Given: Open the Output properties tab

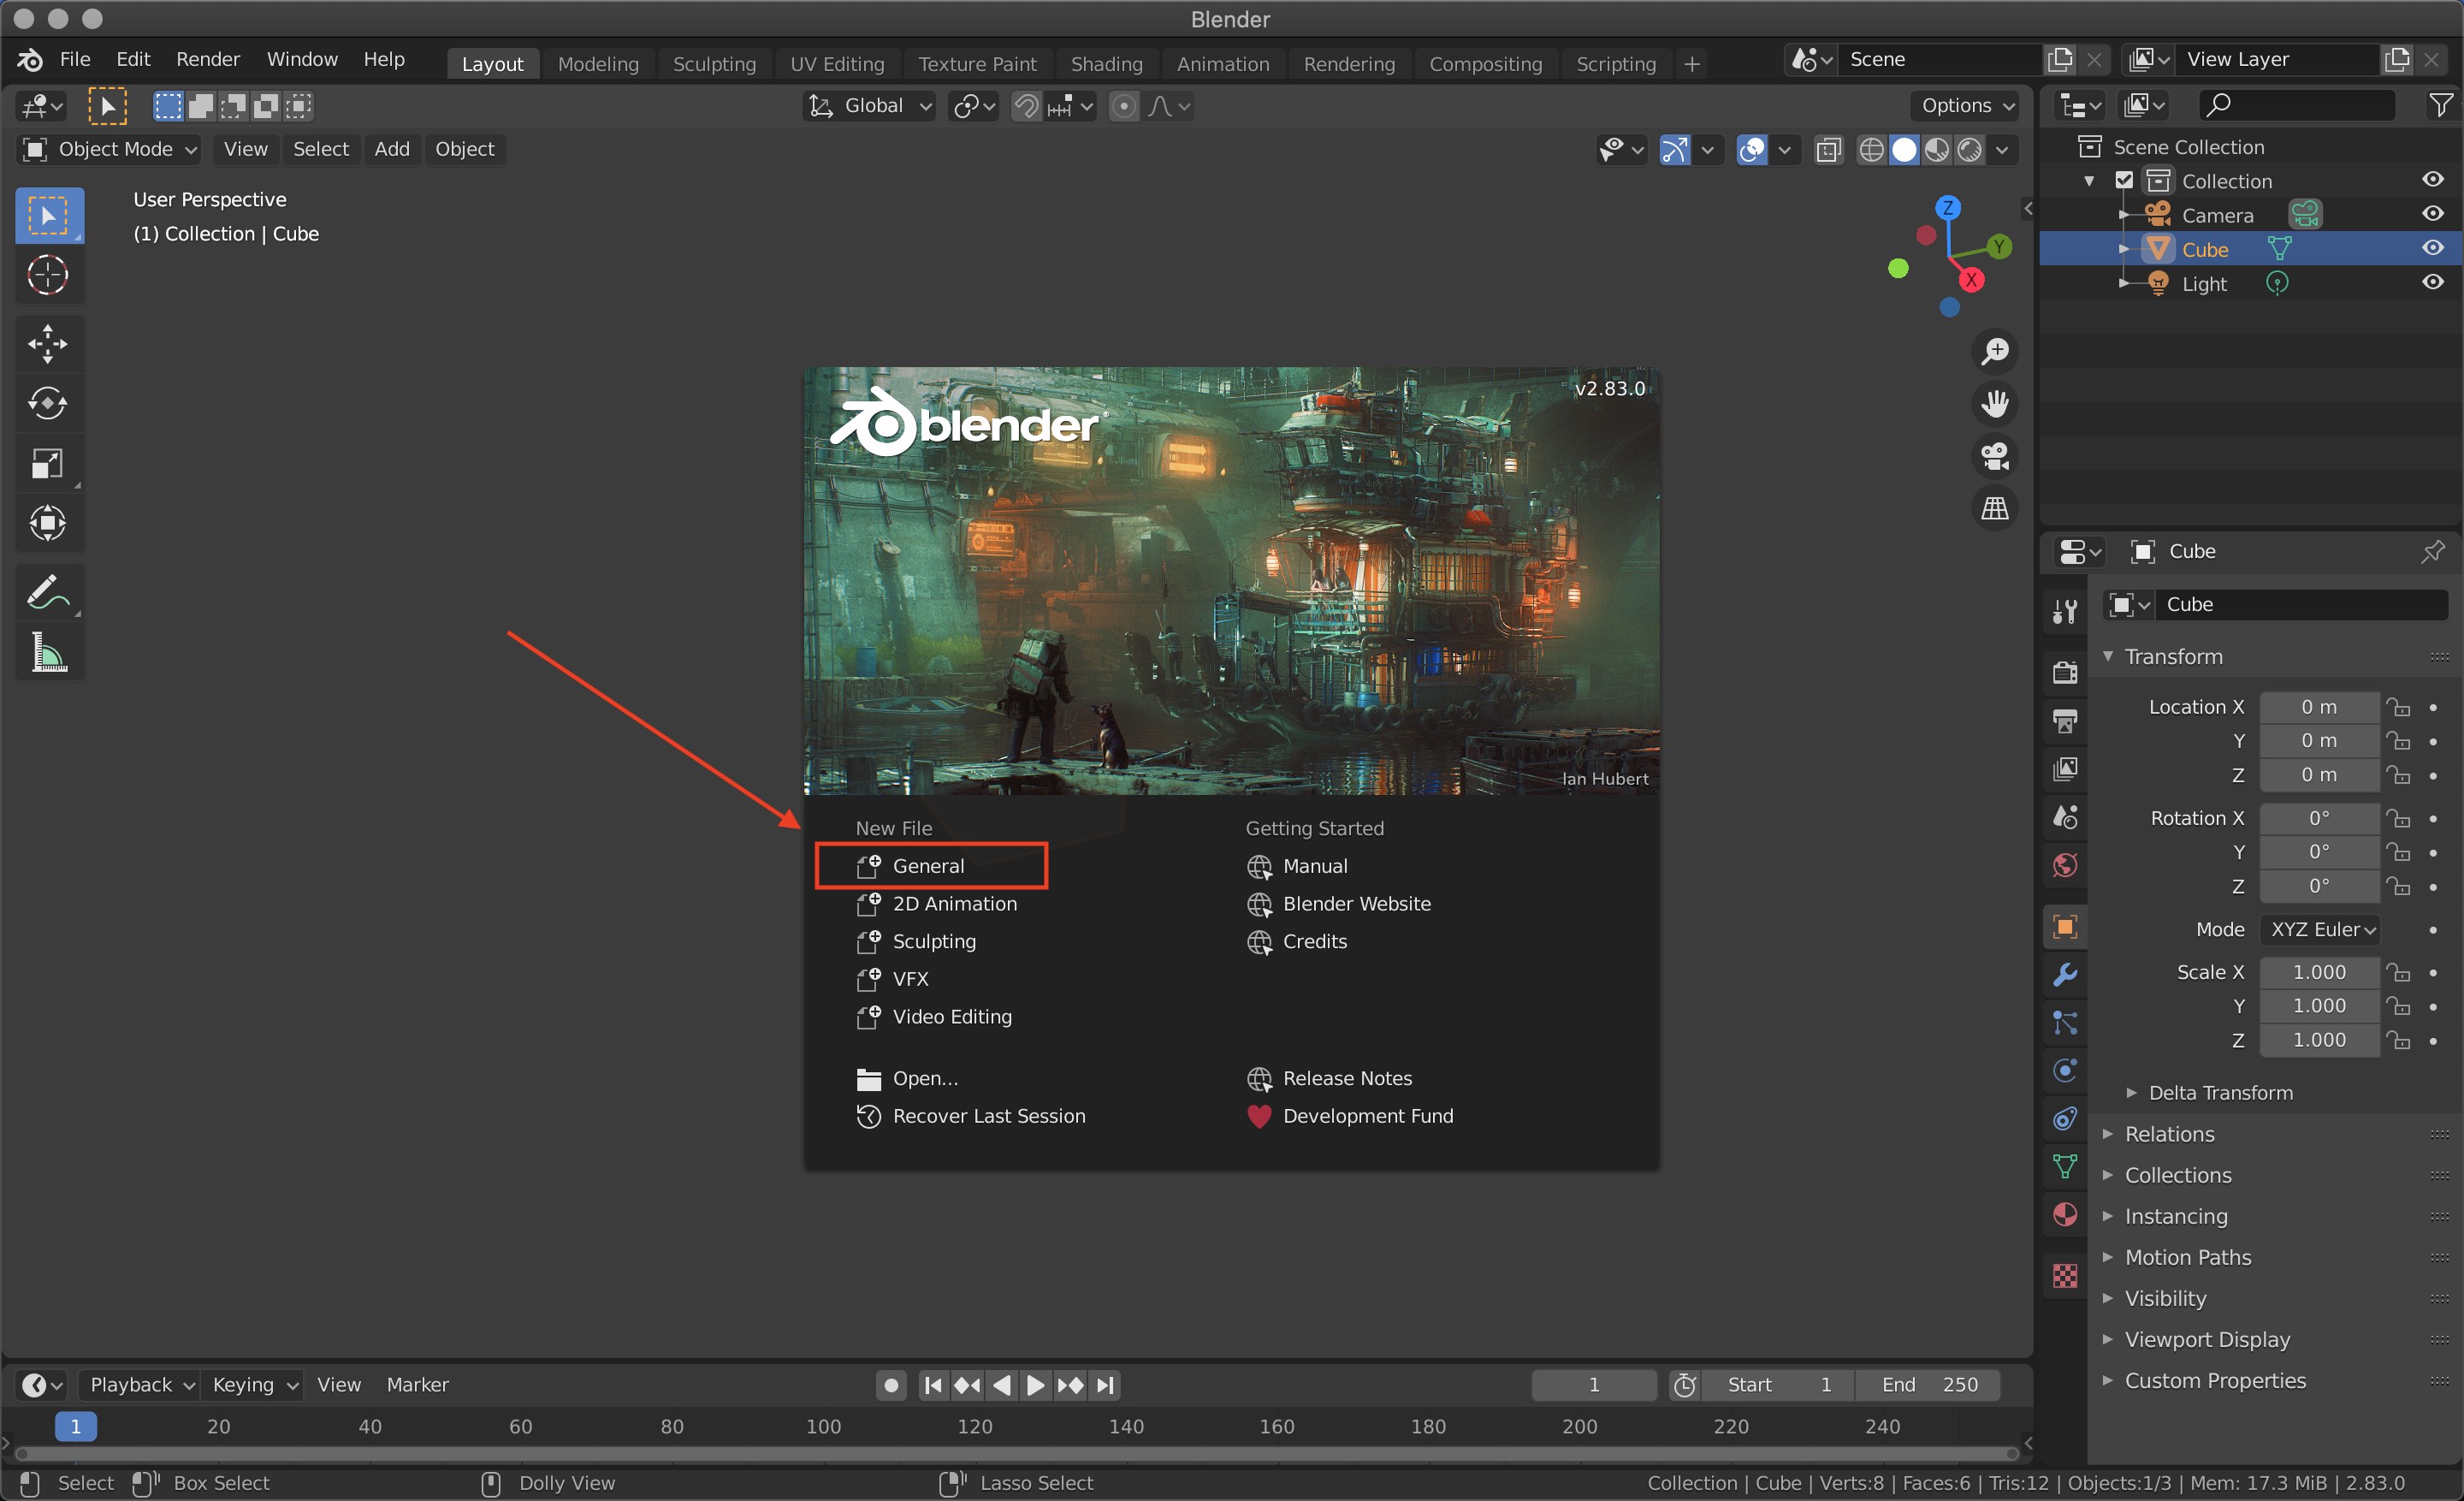Looking at the screenshot, I should (2065, 720).
